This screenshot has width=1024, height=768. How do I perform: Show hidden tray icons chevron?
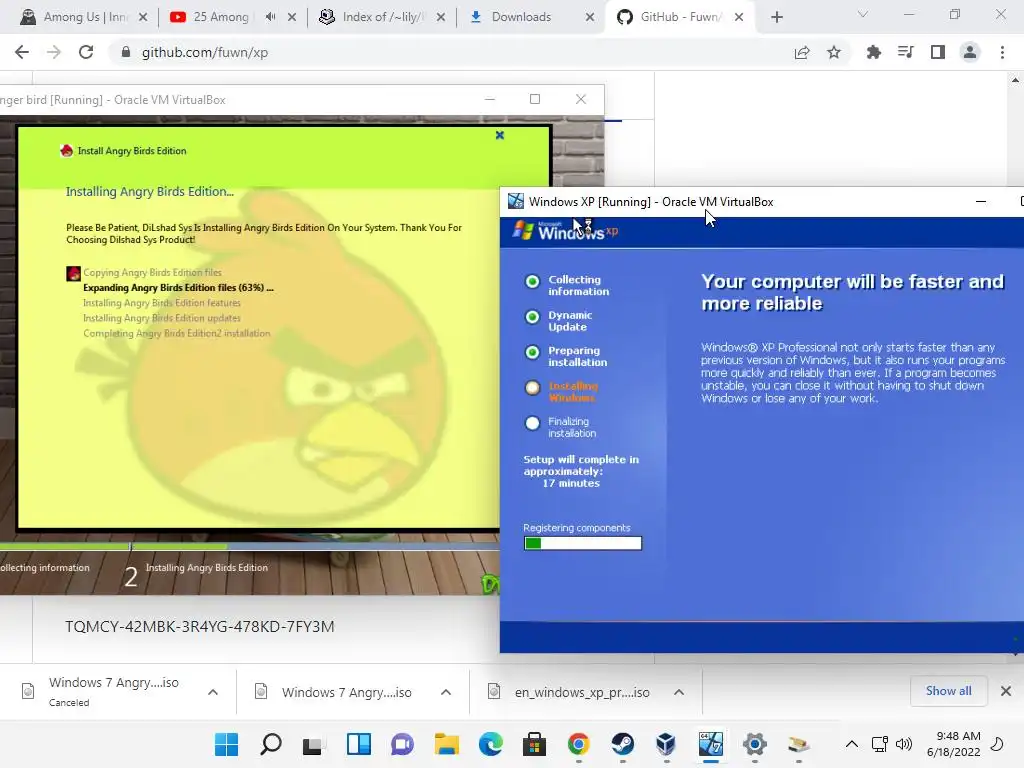click(x=852, y=744)
